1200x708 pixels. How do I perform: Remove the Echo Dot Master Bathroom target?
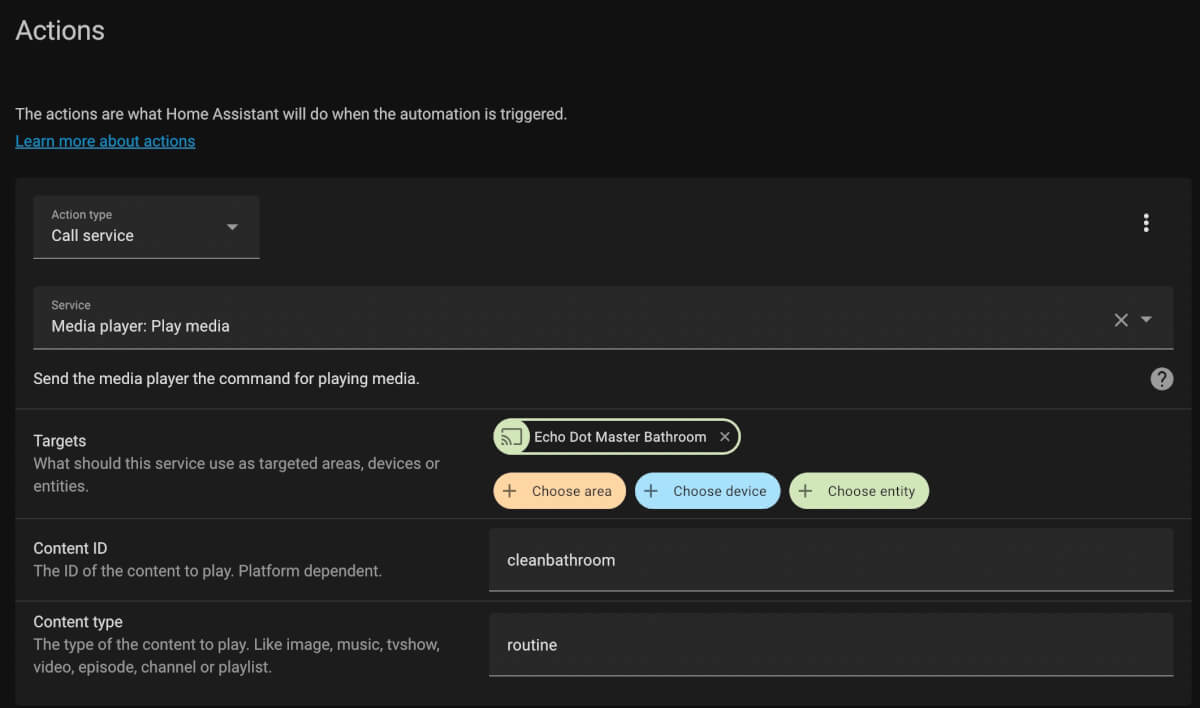point(724,436)
